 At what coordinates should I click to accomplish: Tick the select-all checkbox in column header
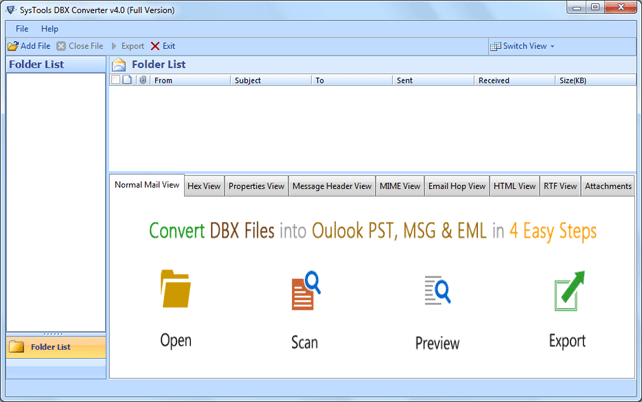pyautogui.click(x=116, y=80)
